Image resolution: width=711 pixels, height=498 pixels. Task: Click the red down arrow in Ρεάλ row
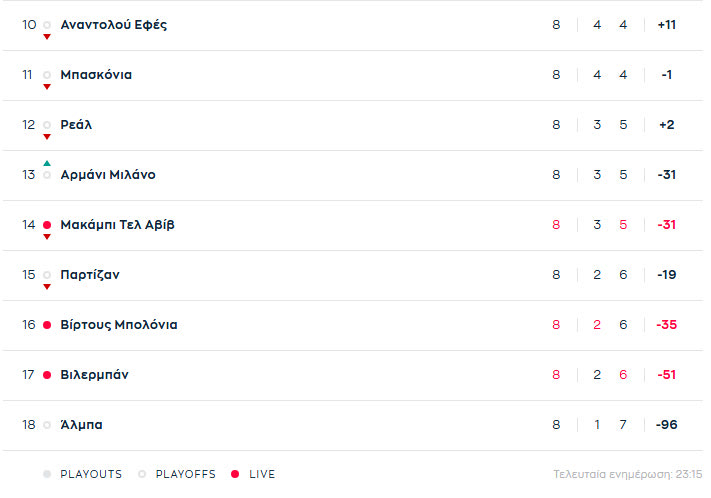(47, 137)
